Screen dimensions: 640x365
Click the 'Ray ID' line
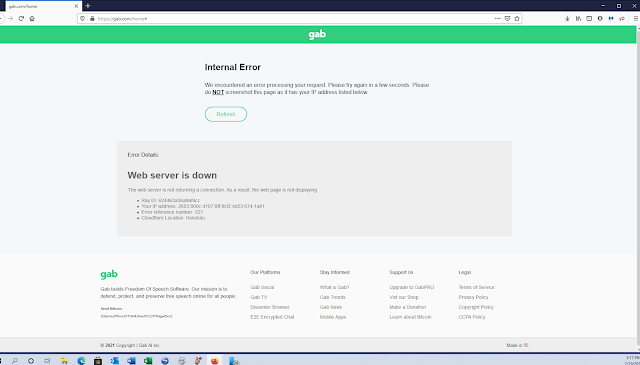tap(171, 200)
